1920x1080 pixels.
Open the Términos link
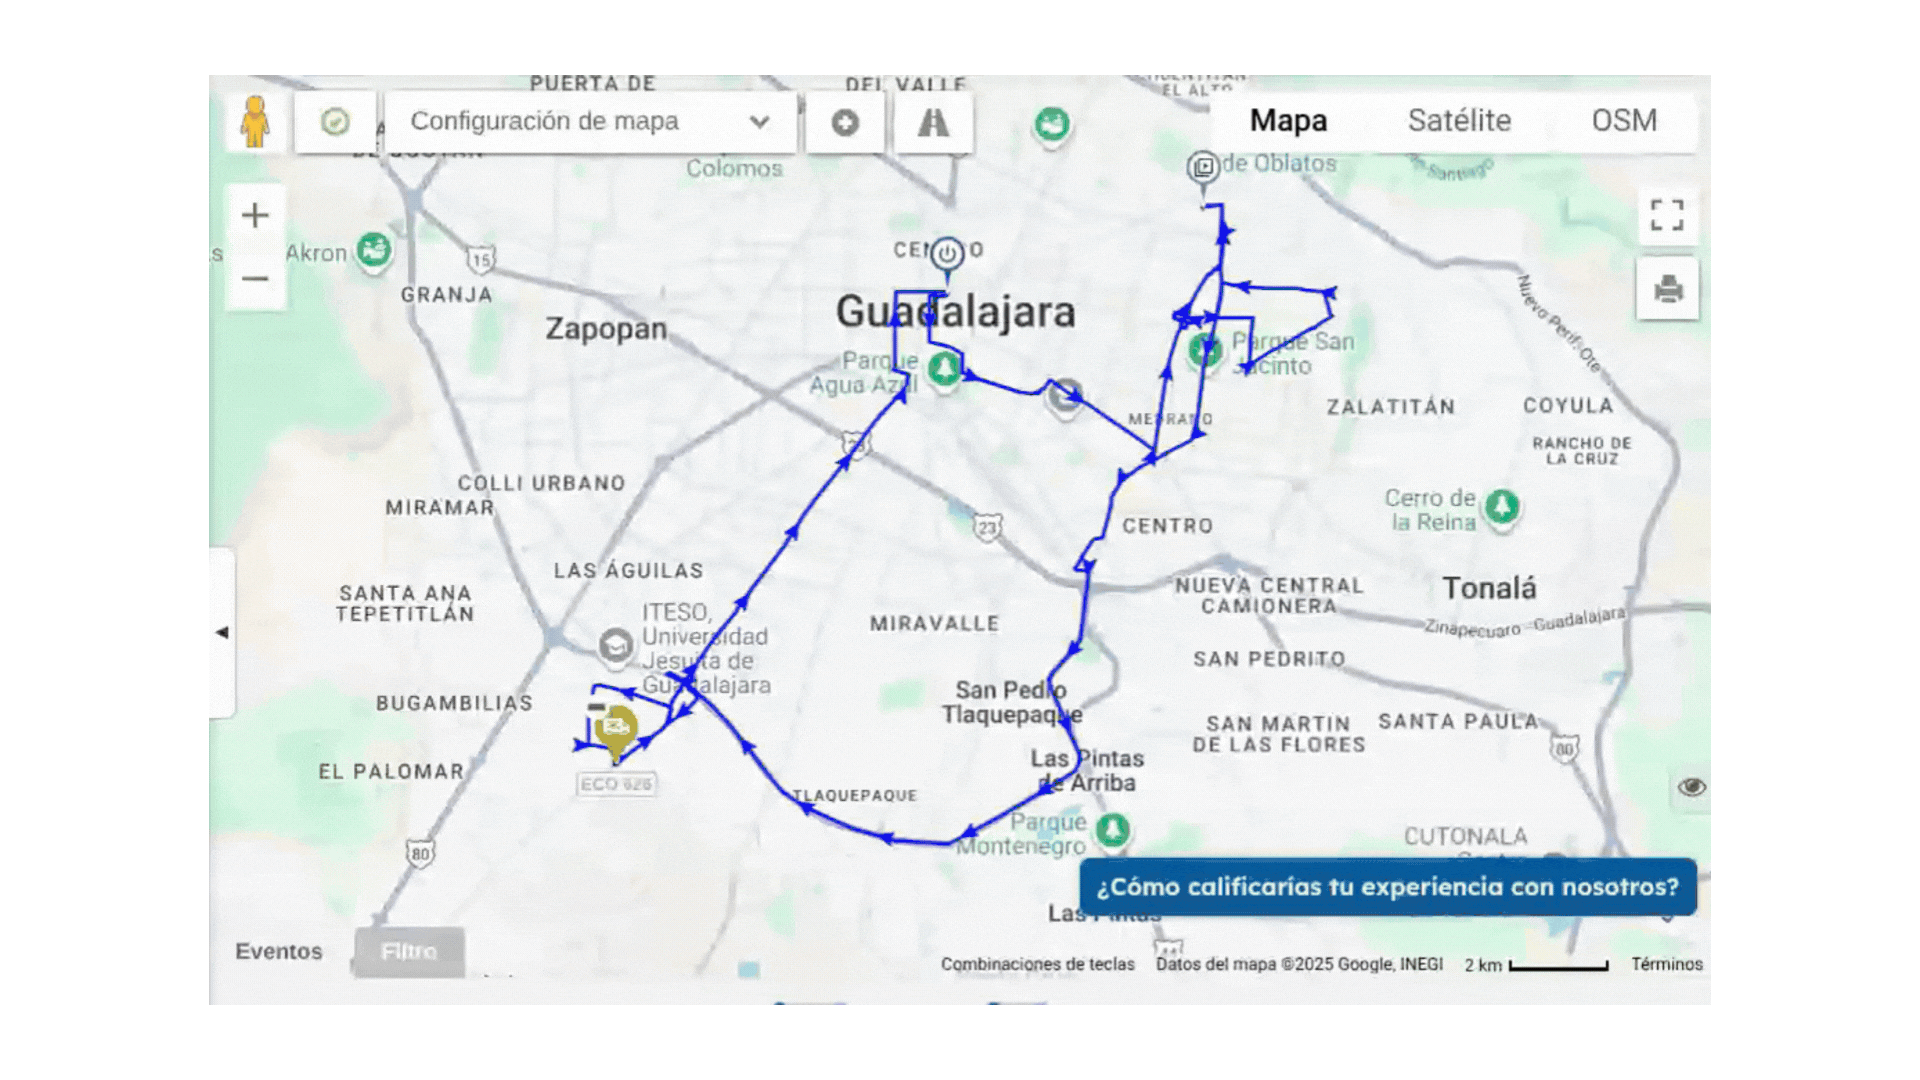pos(1666,964)
